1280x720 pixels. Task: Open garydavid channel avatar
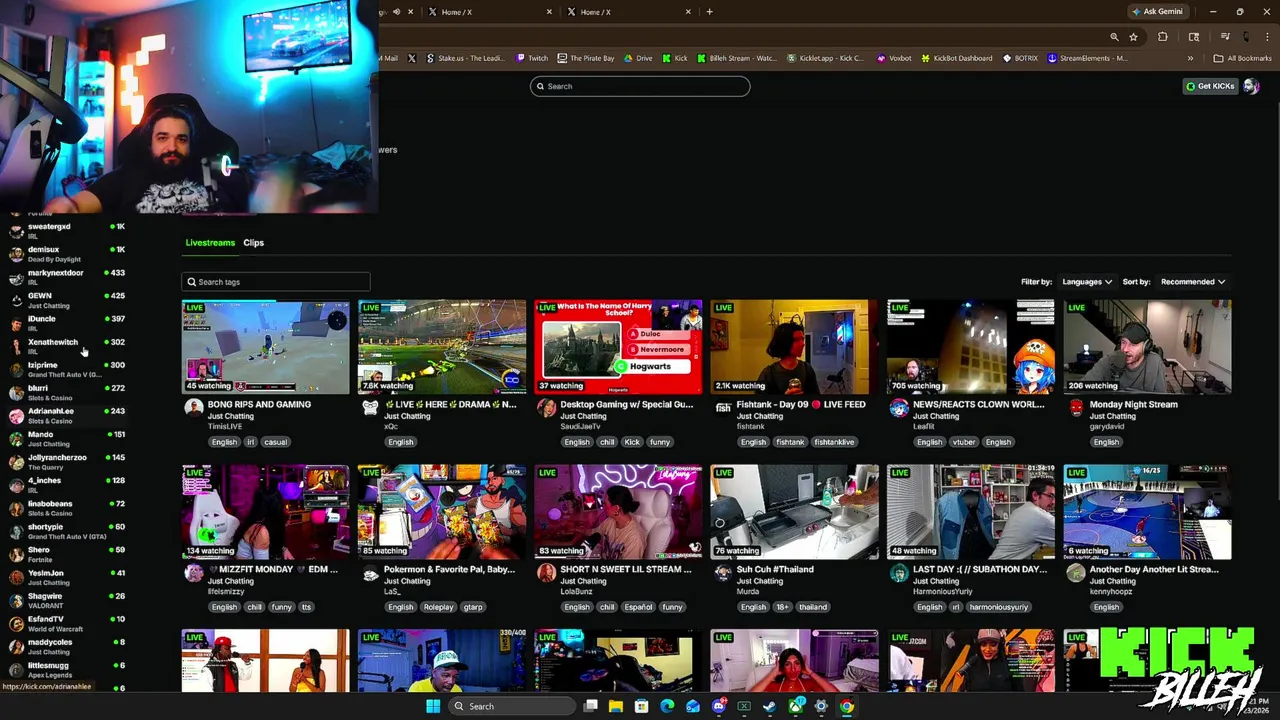tap(1075, 408)
